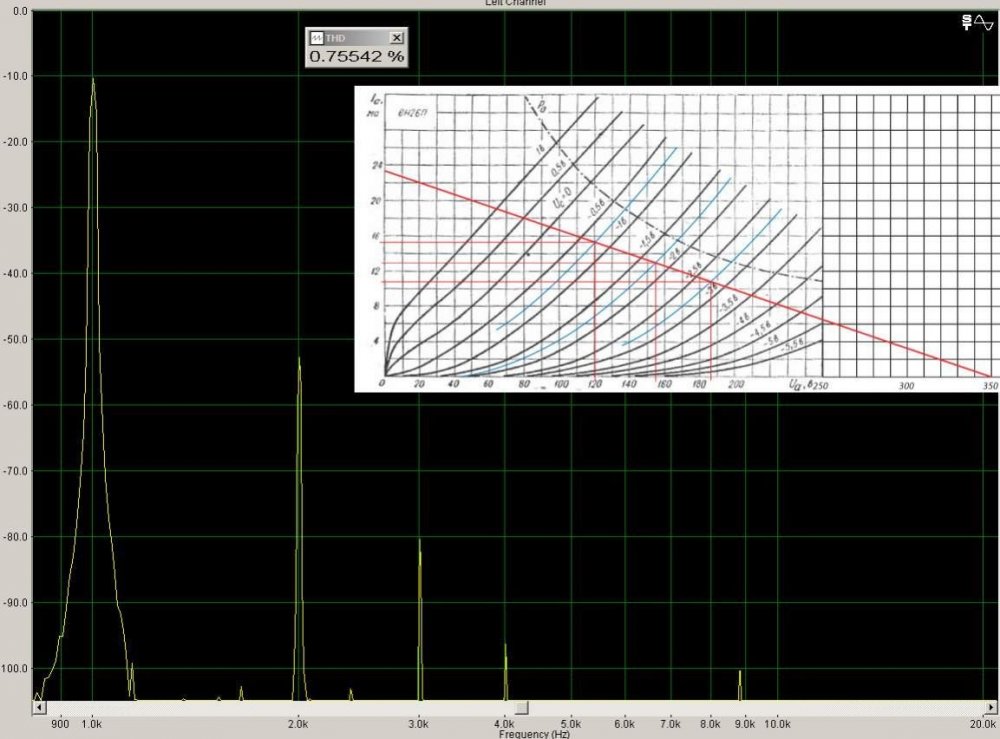Click the -10.0 dB axis label
The height and width of the screenshot is (739, 1000).
tap(19, 76)
